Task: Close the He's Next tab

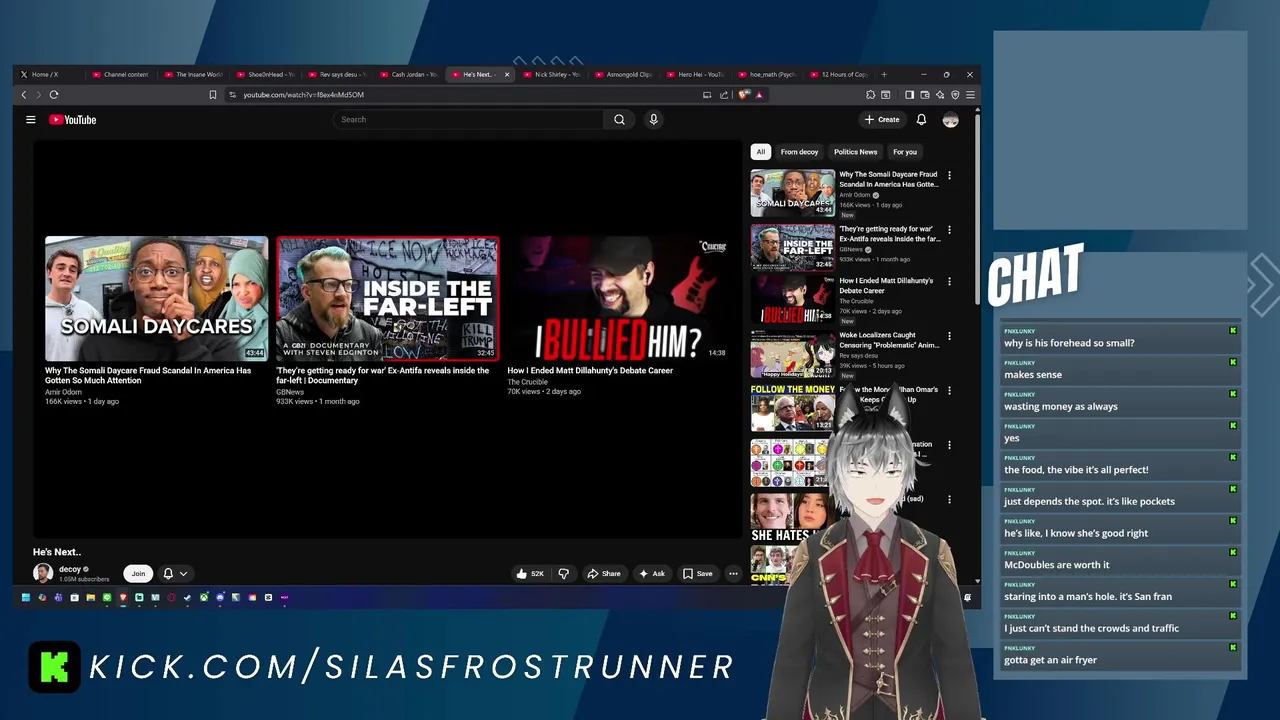Action: coord(507,74)
